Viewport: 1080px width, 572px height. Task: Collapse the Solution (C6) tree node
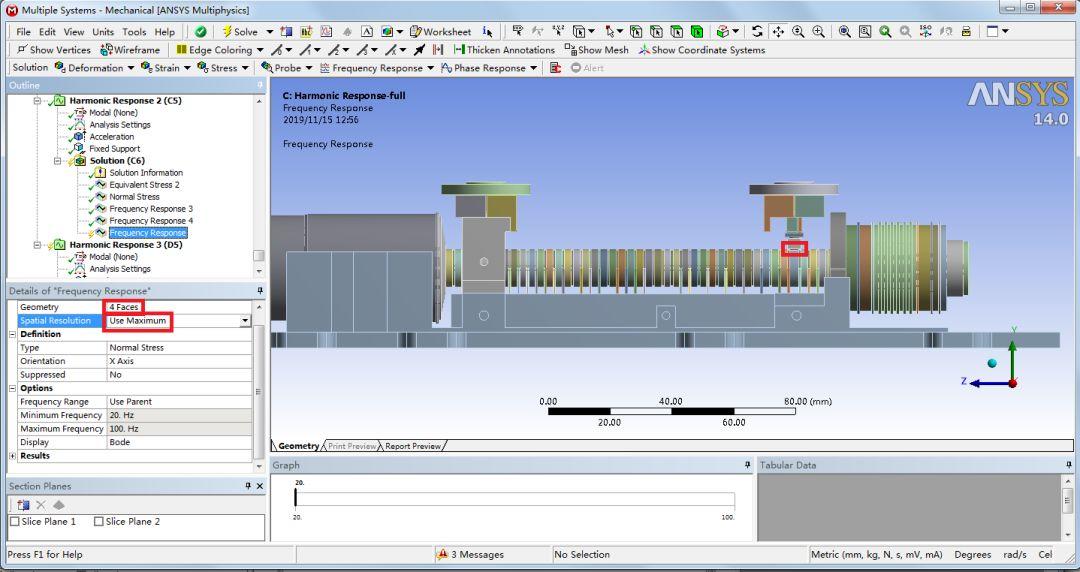click(x=59, y=161)
